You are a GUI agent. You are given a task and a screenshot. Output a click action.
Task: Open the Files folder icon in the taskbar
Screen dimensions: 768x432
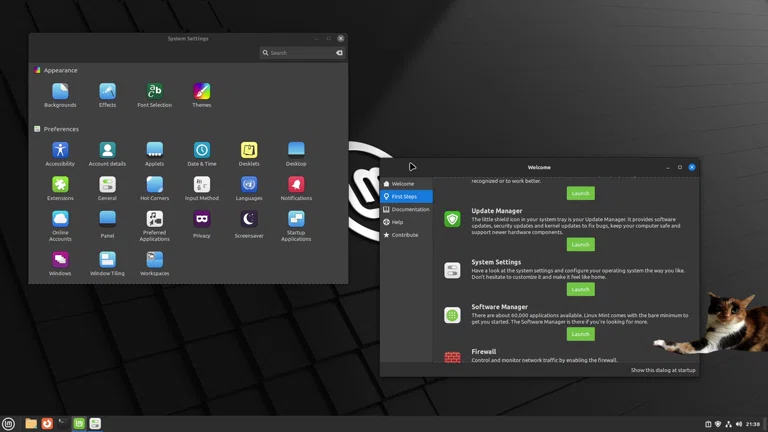(x=31, y=424)
